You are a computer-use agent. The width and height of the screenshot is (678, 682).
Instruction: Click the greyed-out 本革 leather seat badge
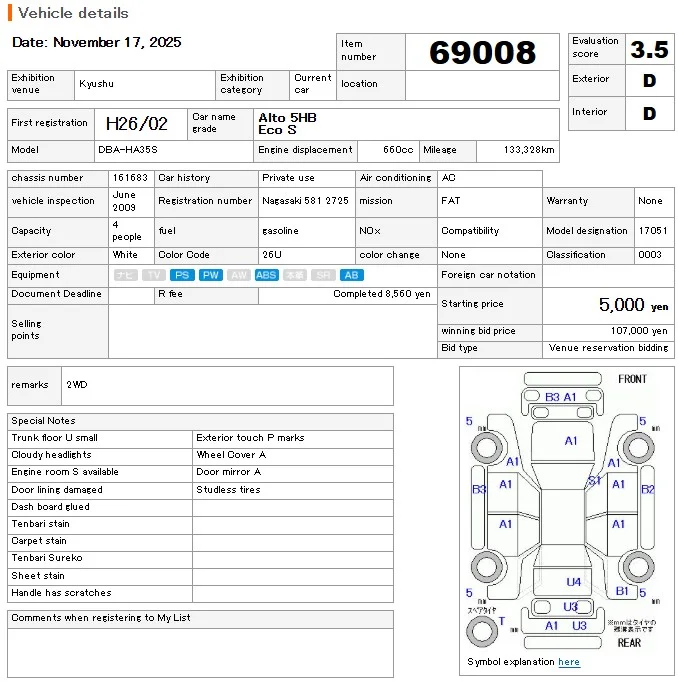click(295, 275)
